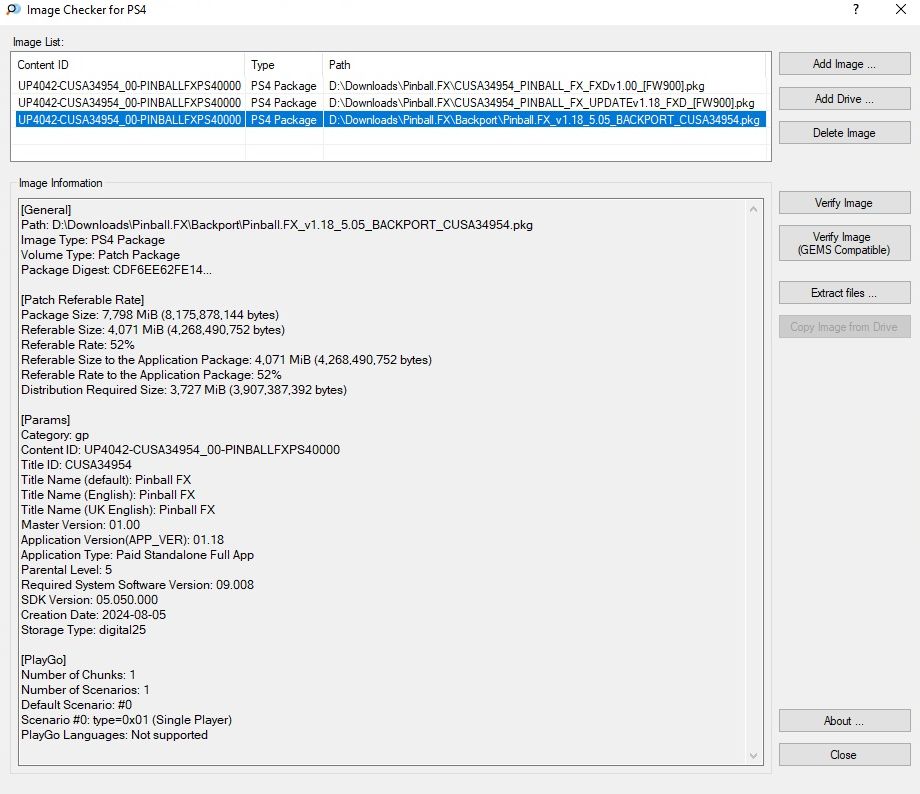The width and height of the screenshot is (920, 794).
Task: Click the Application Type: Paid Standalone line
Action: click(137, 555)
